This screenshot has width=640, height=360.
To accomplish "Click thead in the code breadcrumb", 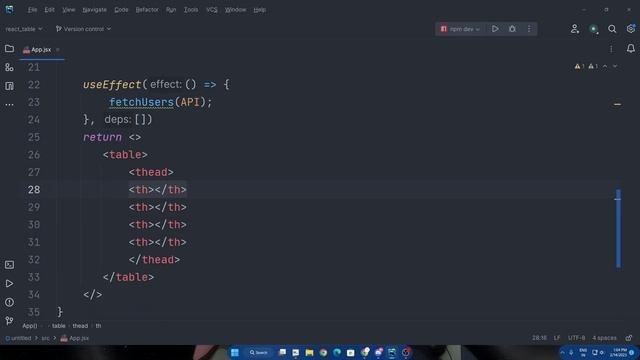I will point(80,326).
